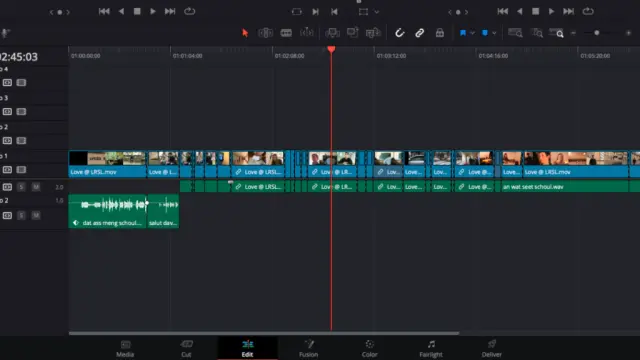The height and width of the screenshot is (360, 640).
Task: Click the Match Frame icon
Action: coord(297,12)
